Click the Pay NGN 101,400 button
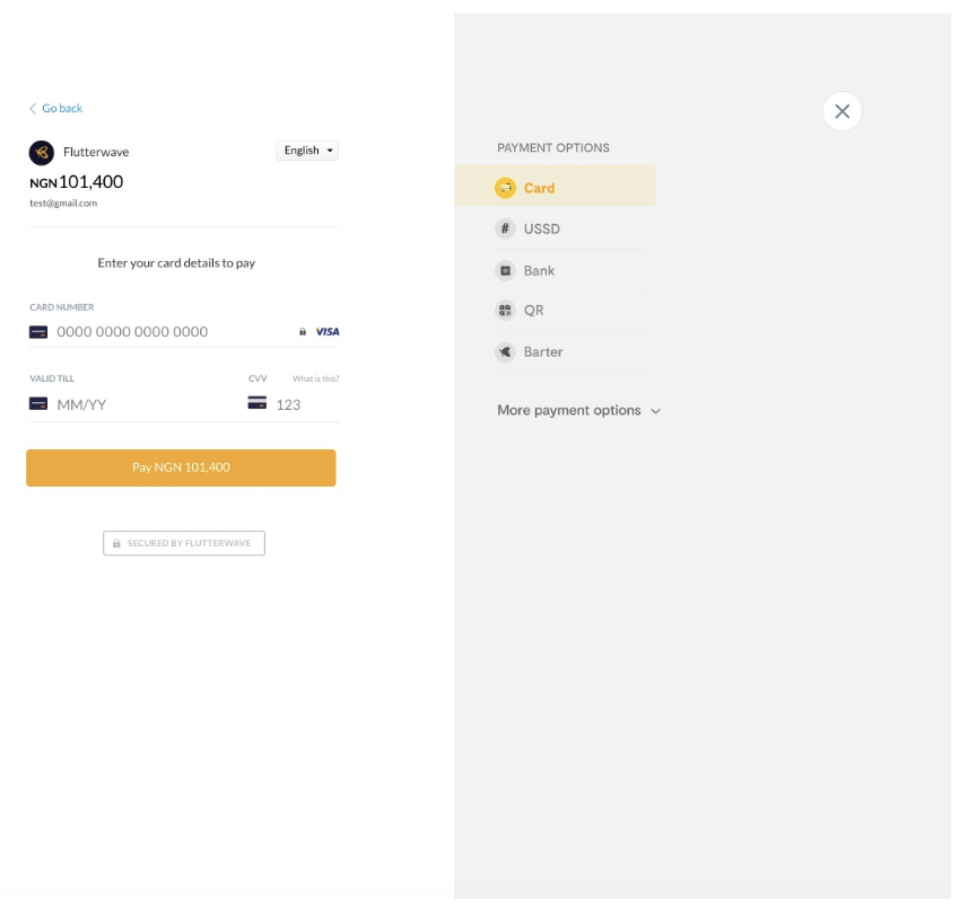 point(181,468)
